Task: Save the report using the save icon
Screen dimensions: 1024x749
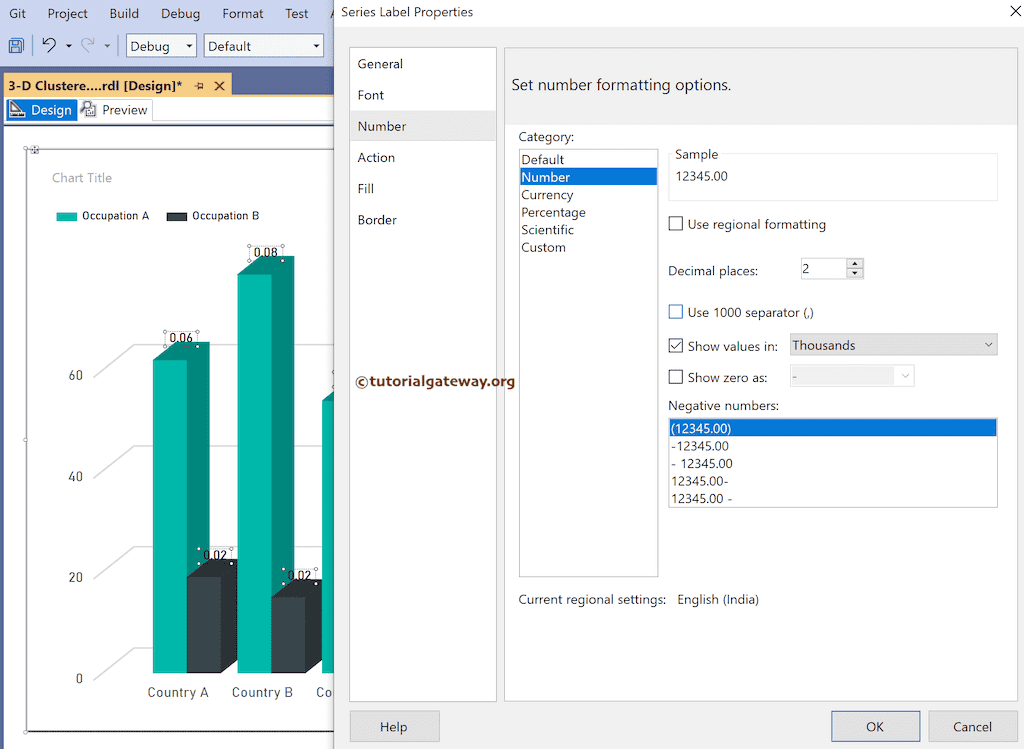Action: [16, 45]
